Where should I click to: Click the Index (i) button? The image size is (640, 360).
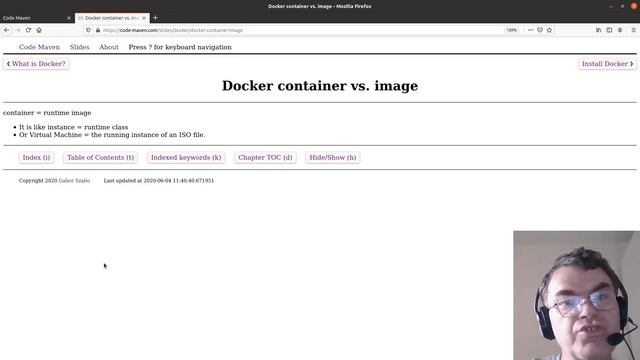click(36, 158)
